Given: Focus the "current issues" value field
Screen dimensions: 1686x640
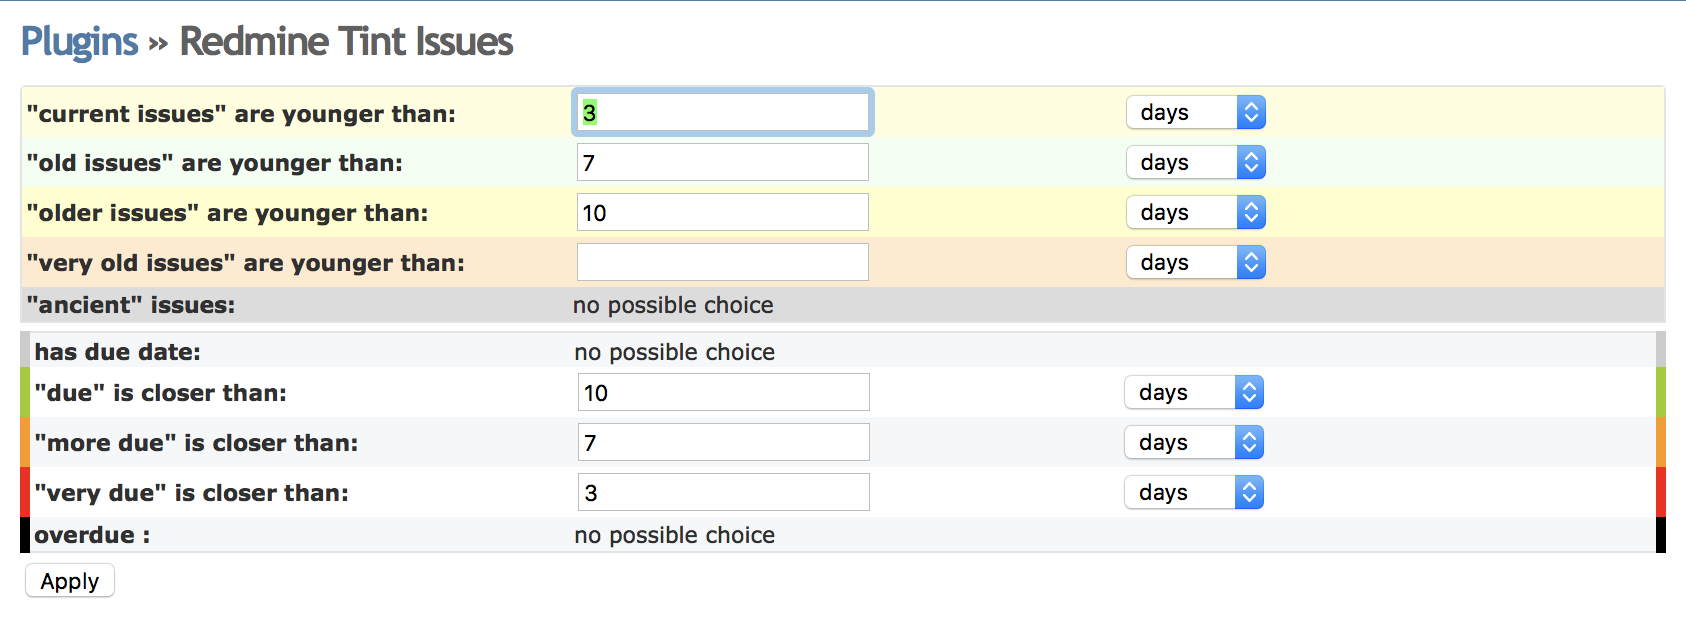Looking at the screenshot, I should click(x=723, y=112).
